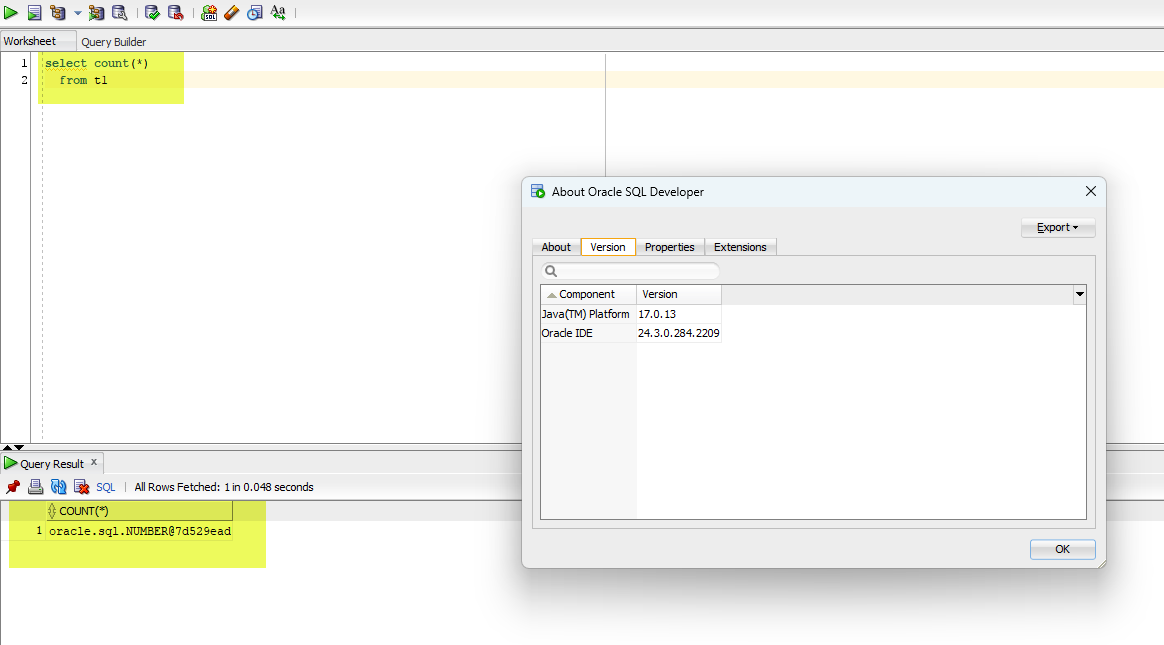Collapse the editor pane using the splitter up arrow
This screenshot has height=645, width=1164.
coord(7,448)
